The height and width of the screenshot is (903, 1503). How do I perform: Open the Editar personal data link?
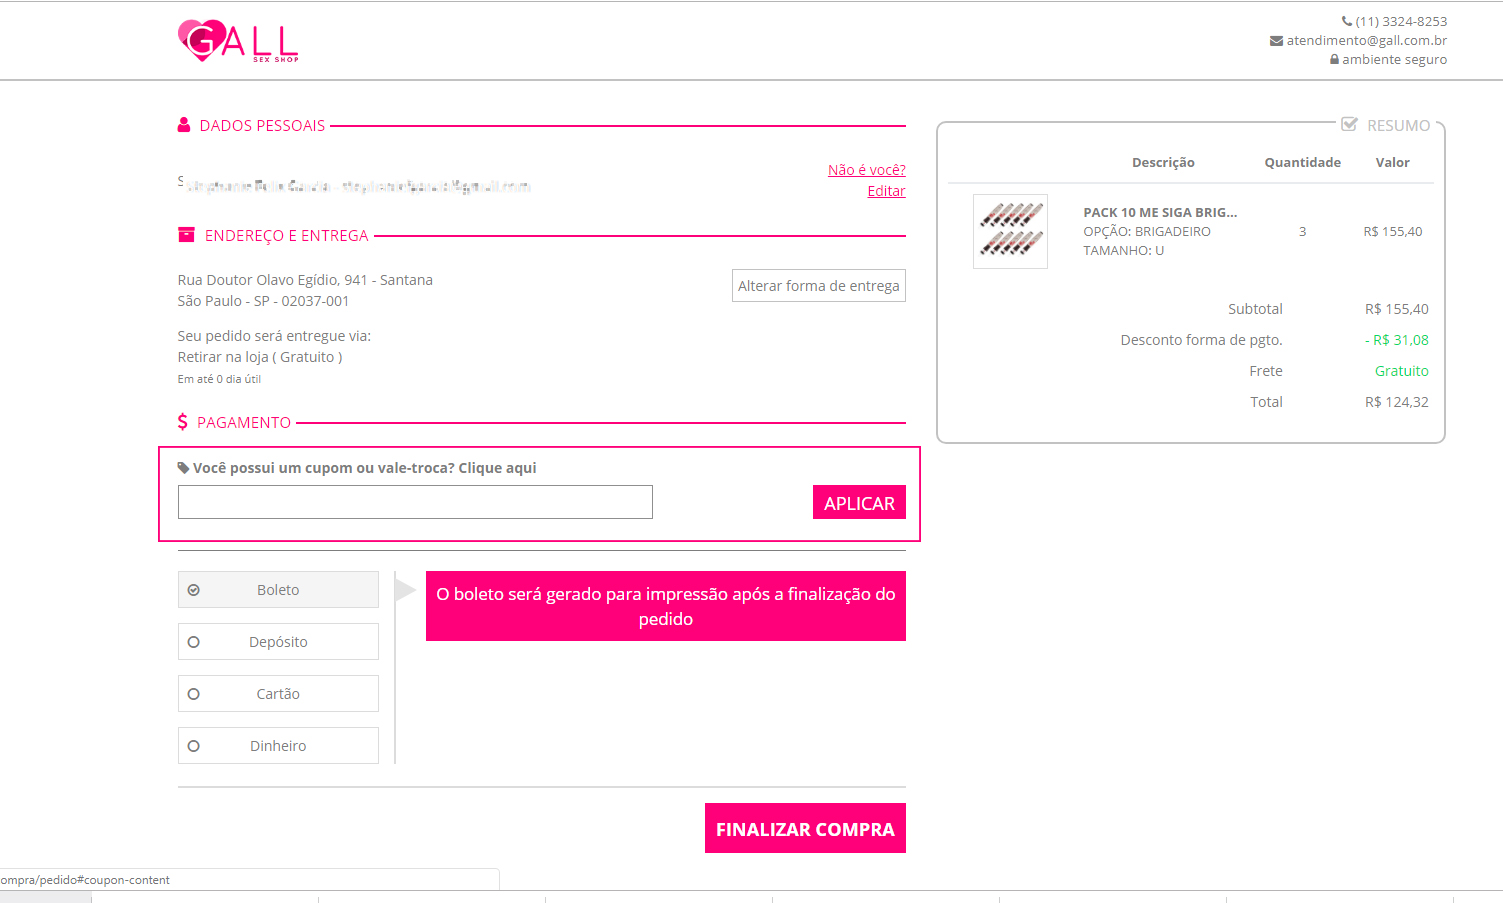pos(886,191)
